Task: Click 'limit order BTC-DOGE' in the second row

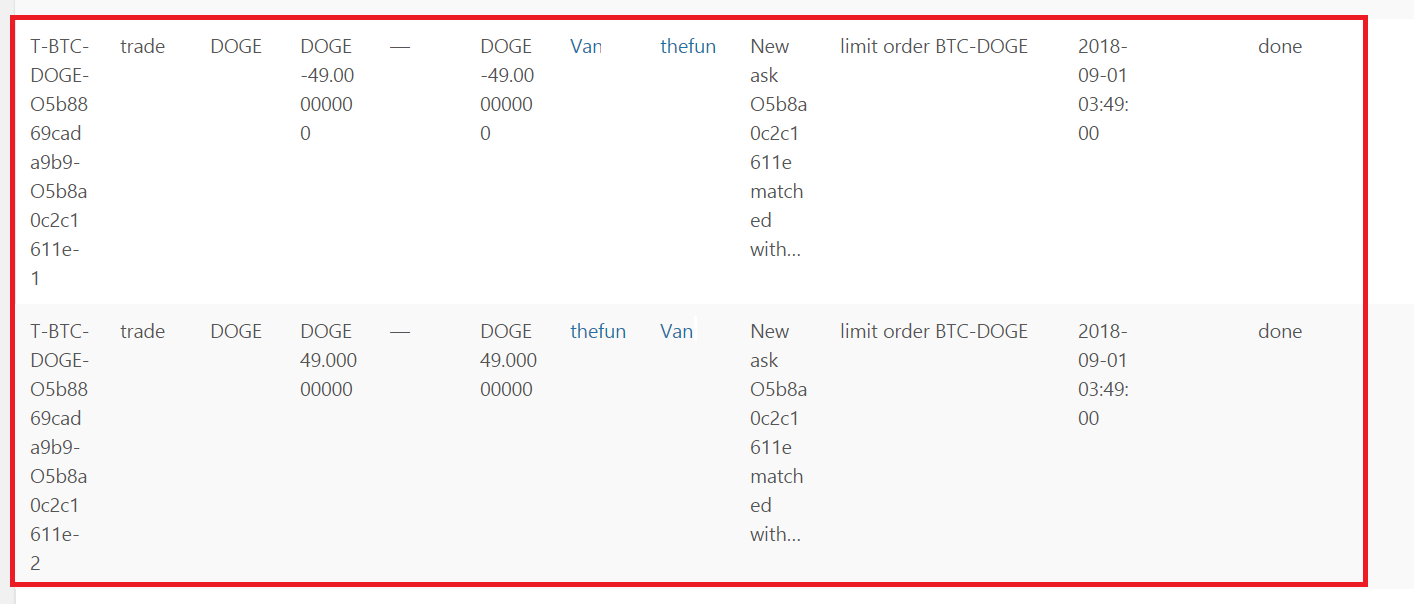Action: pos(934,331)
